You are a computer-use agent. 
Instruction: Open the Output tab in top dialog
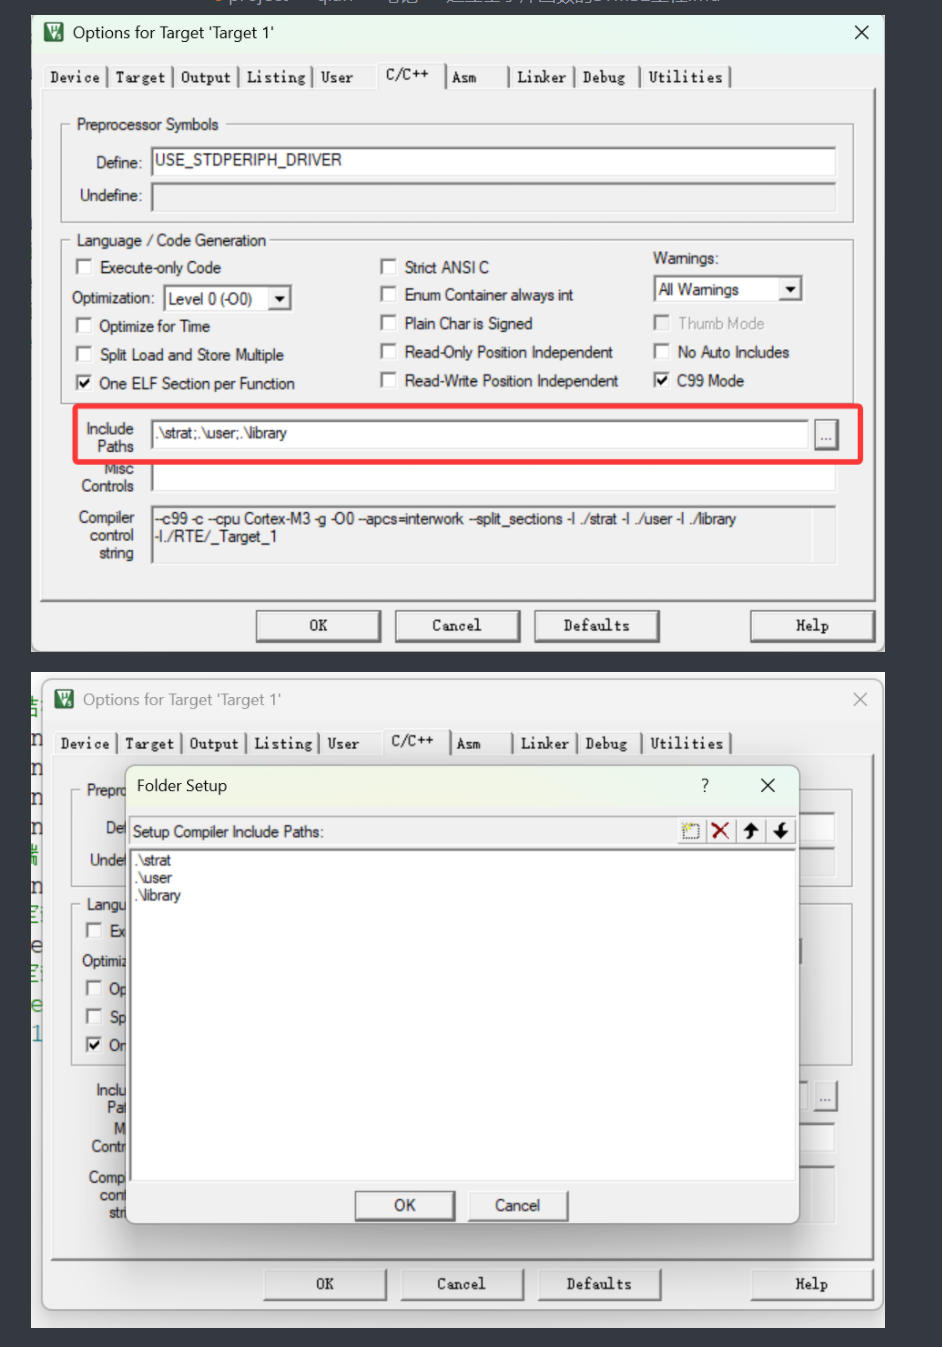tap(206, 77)
